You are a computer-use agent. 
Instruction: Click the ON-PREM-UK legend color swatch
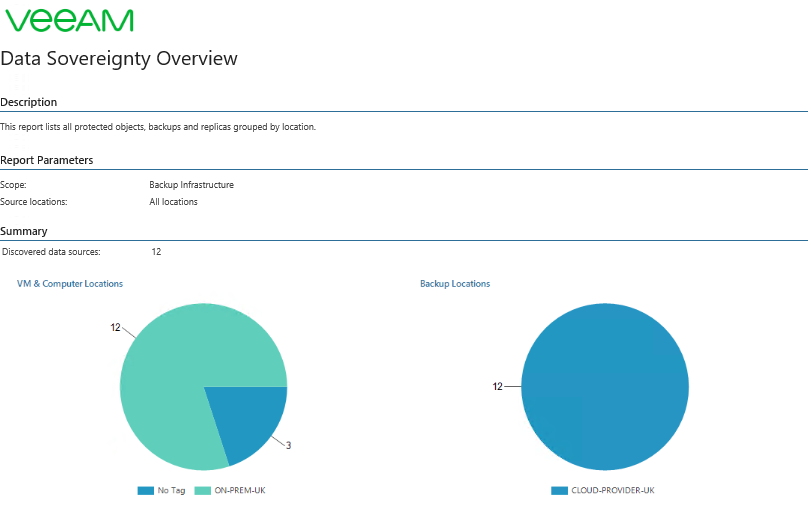point(202,490)
